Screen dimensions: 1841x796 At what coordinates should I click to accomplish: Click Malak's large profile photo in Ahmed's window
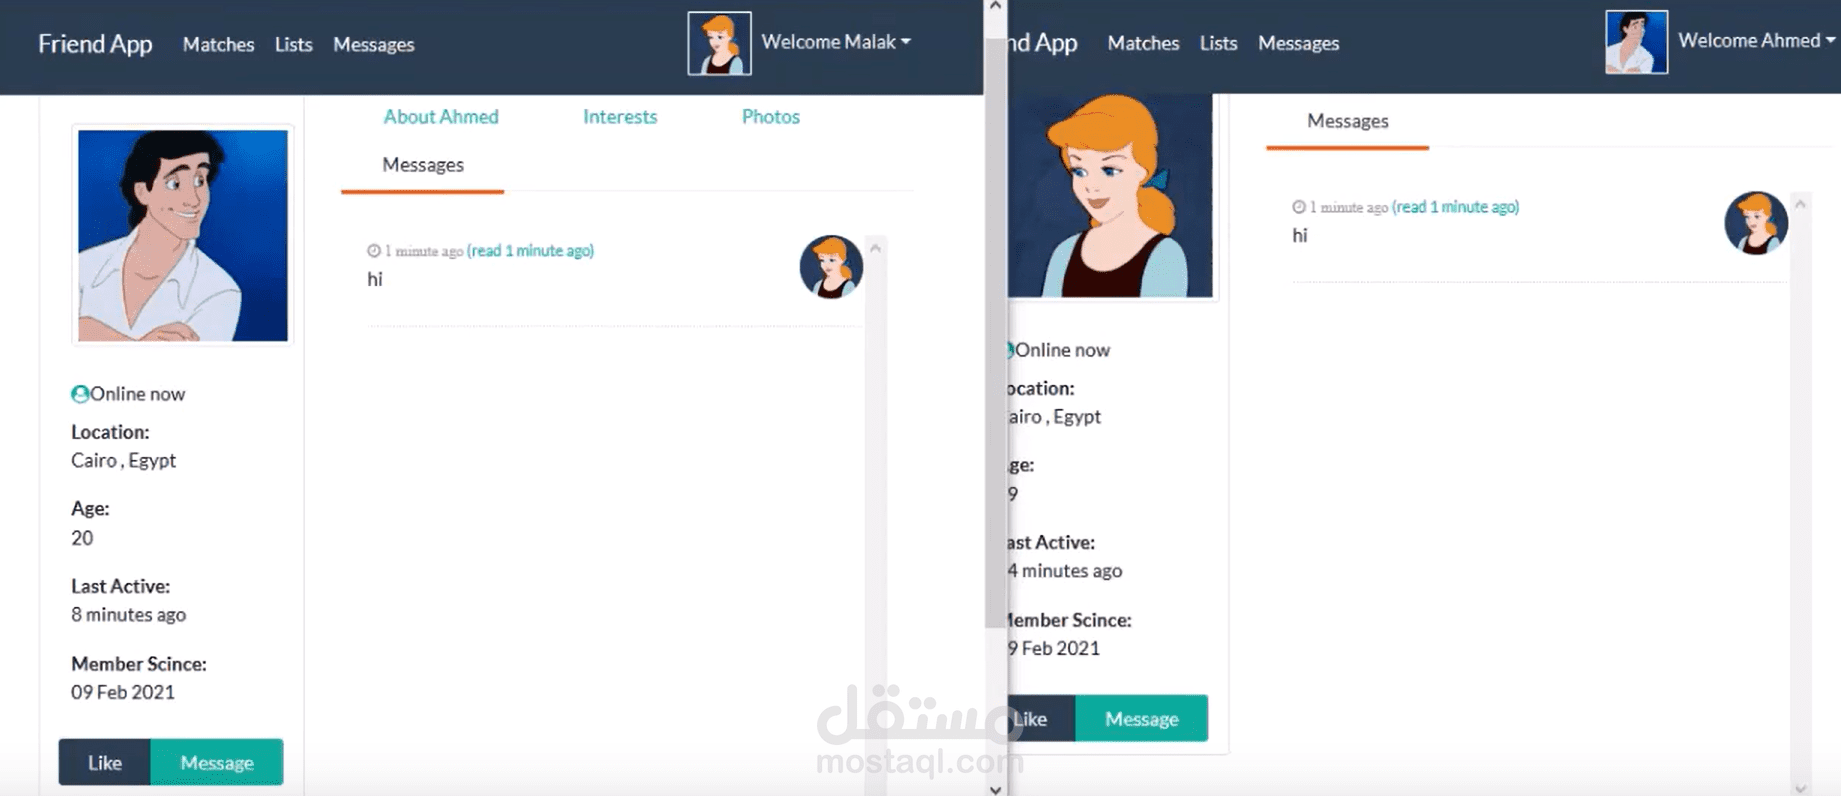(x=1110, y=196)
